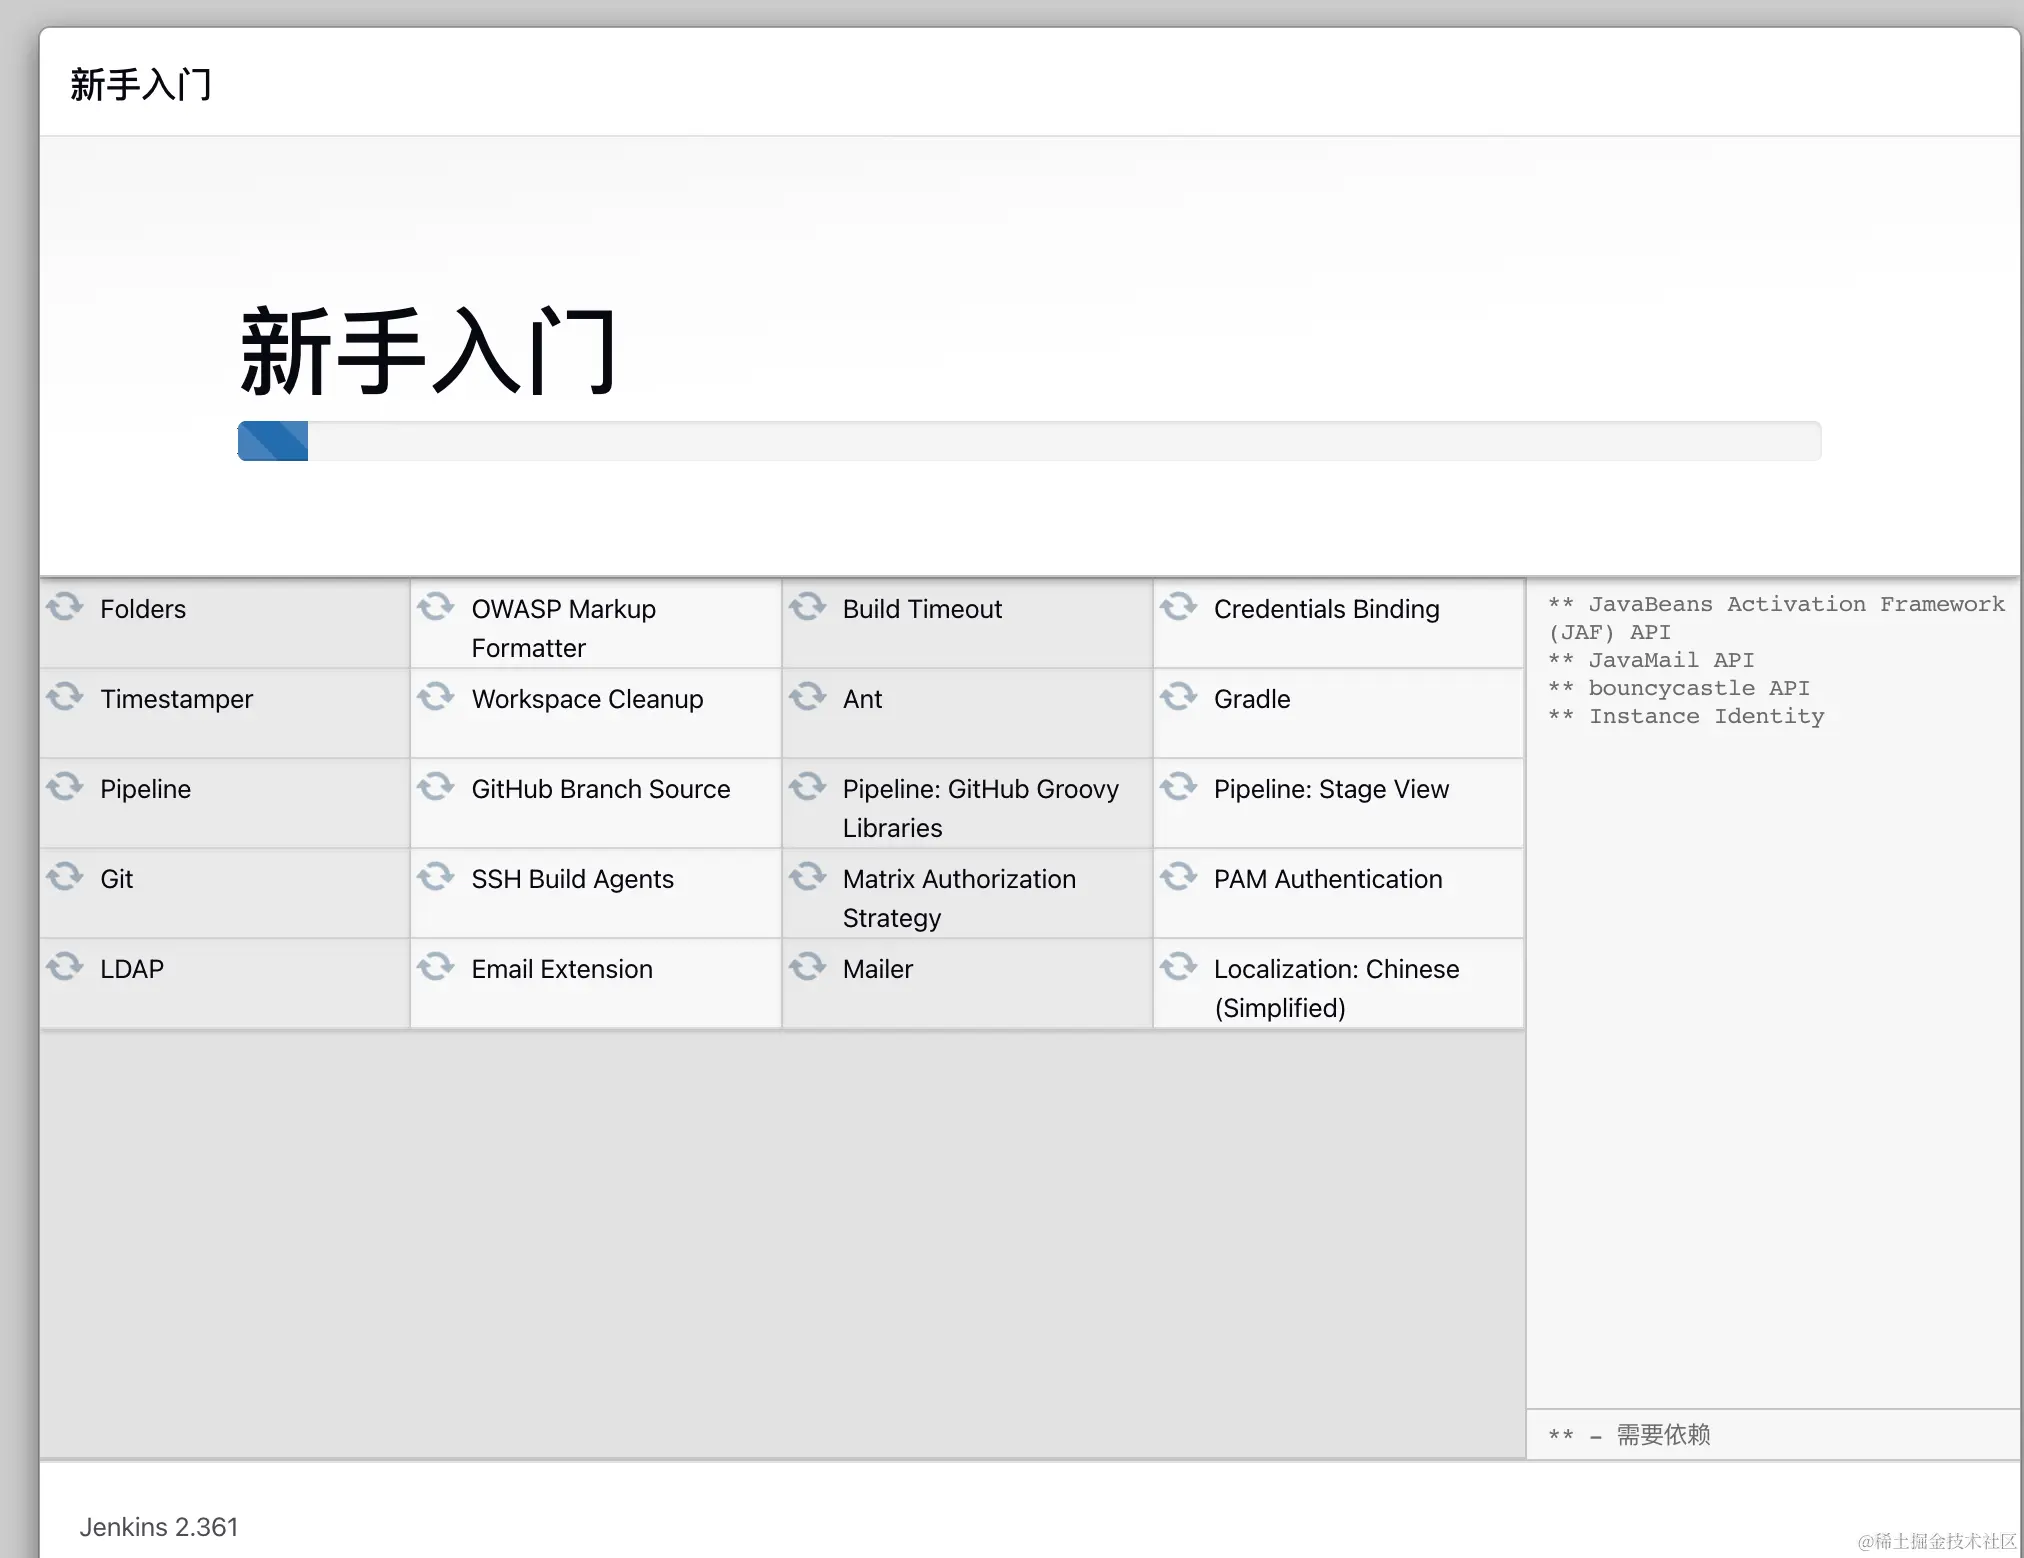Click the sync icon beside Build Timeout

point(807,607)
